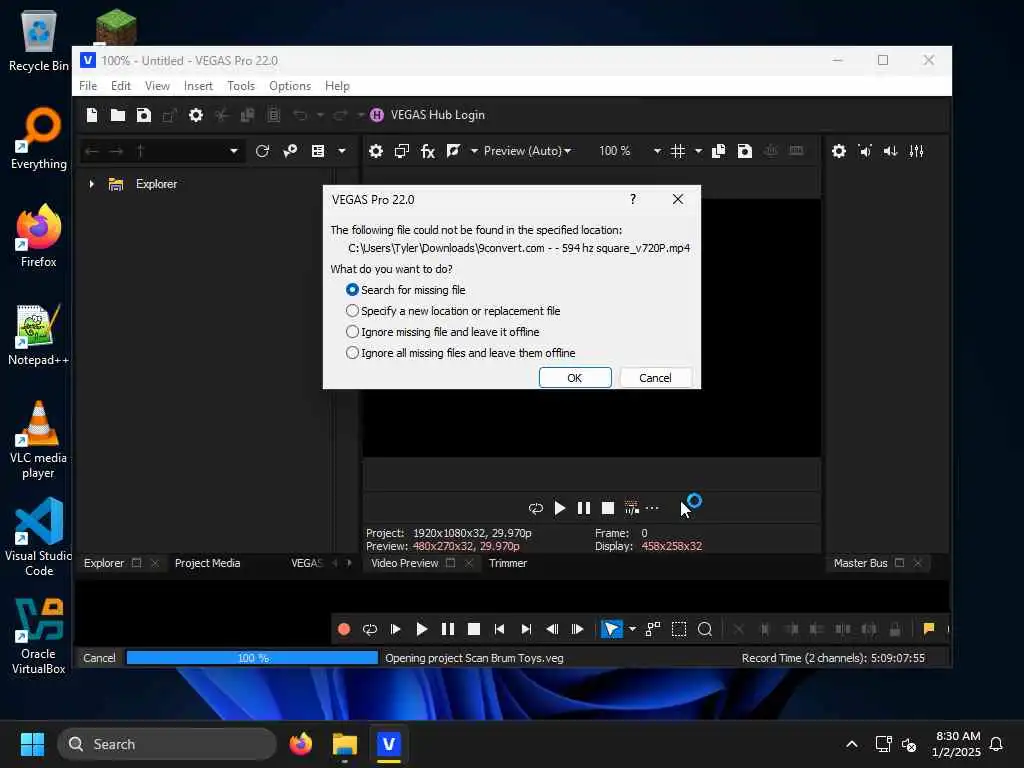Toggle loop playback in the preview window

click(536, 508)
